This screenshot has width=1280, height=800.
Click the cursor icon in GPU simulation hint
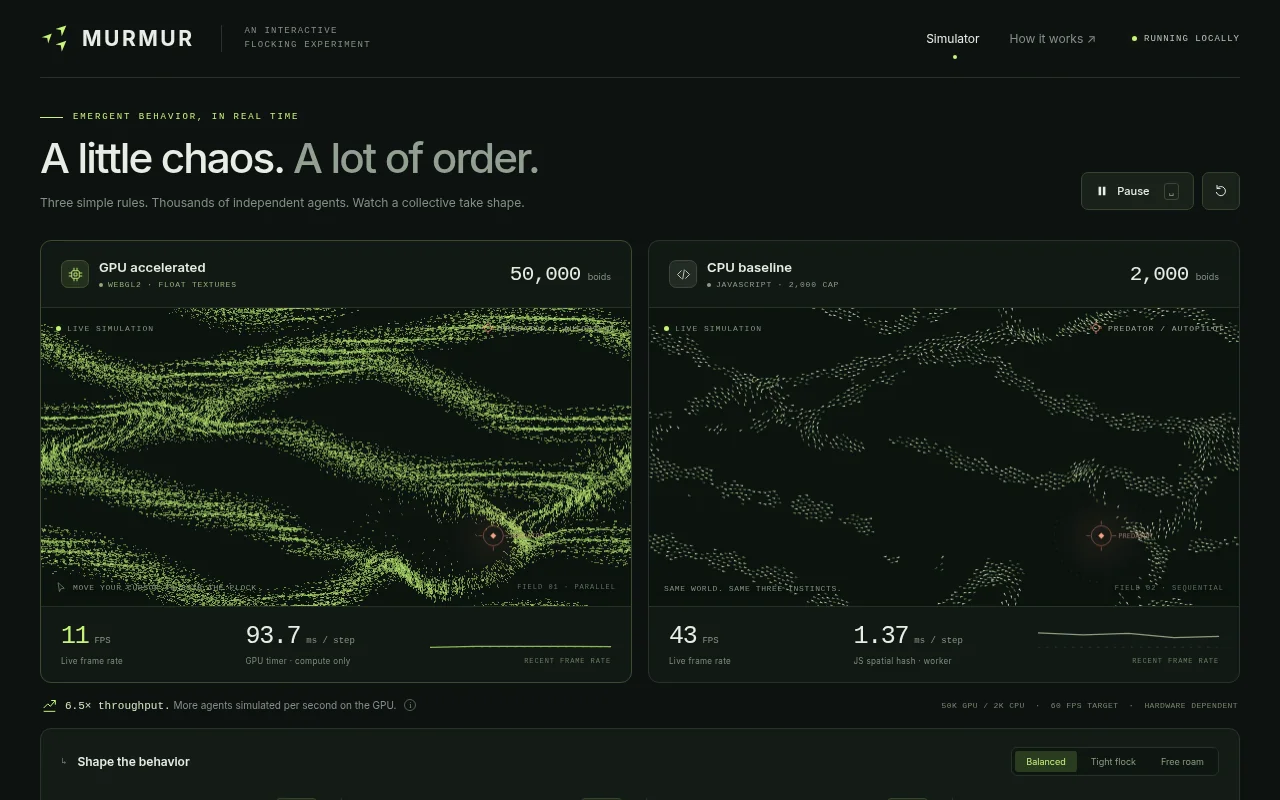pos(61,587)
